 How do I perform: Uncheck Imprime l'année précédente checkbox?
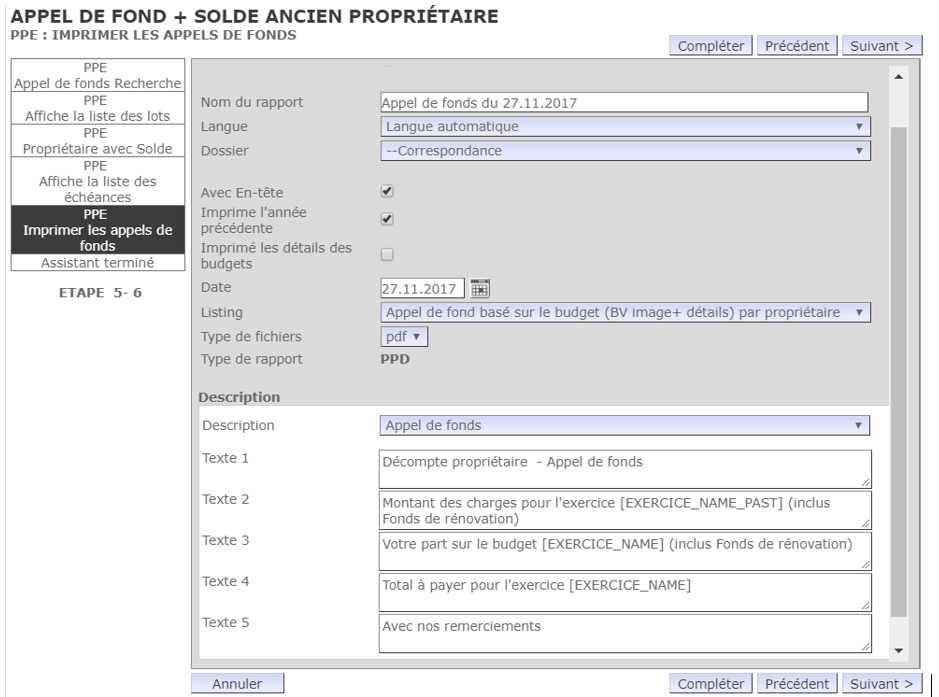(x=387, y=220)
